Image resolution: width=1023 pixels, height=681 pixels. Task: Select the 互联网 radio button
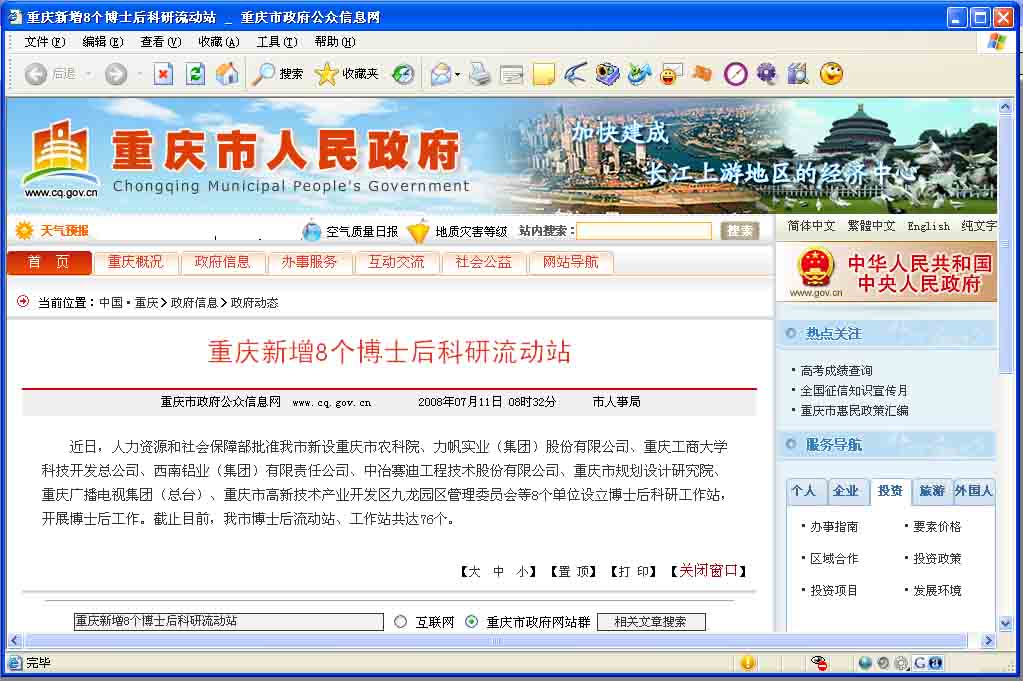tap(401, 622)
